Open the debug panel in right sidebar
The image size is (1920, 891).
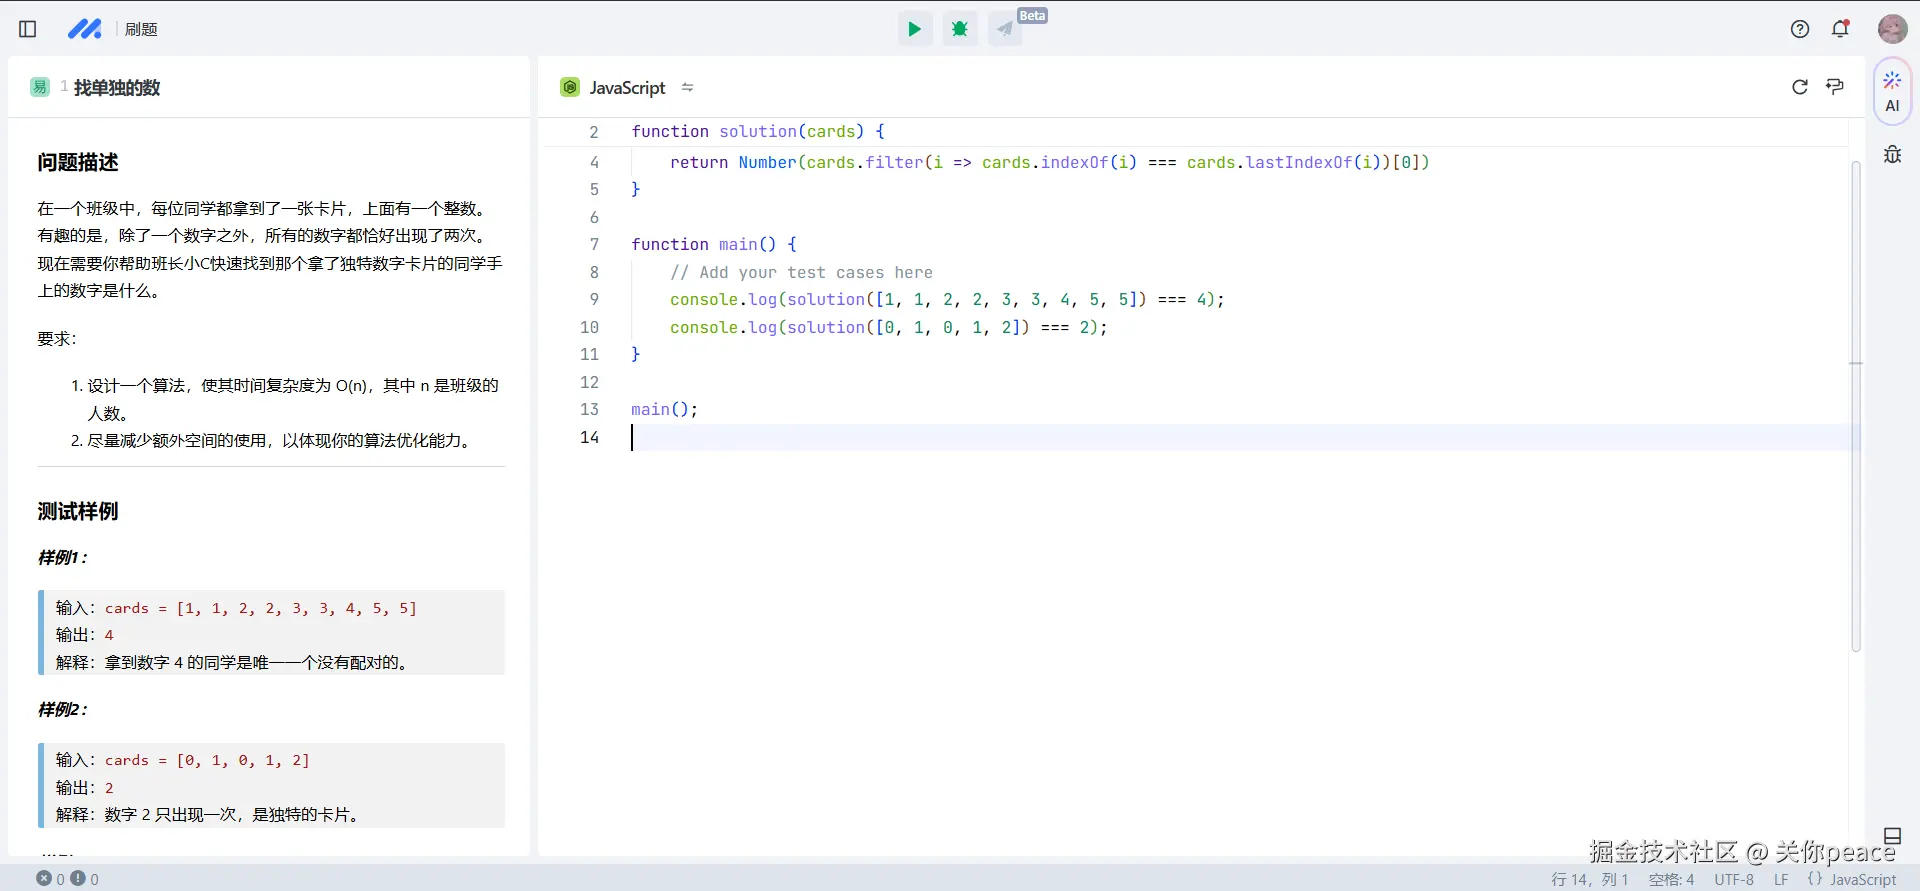[x=1892, y=155]
